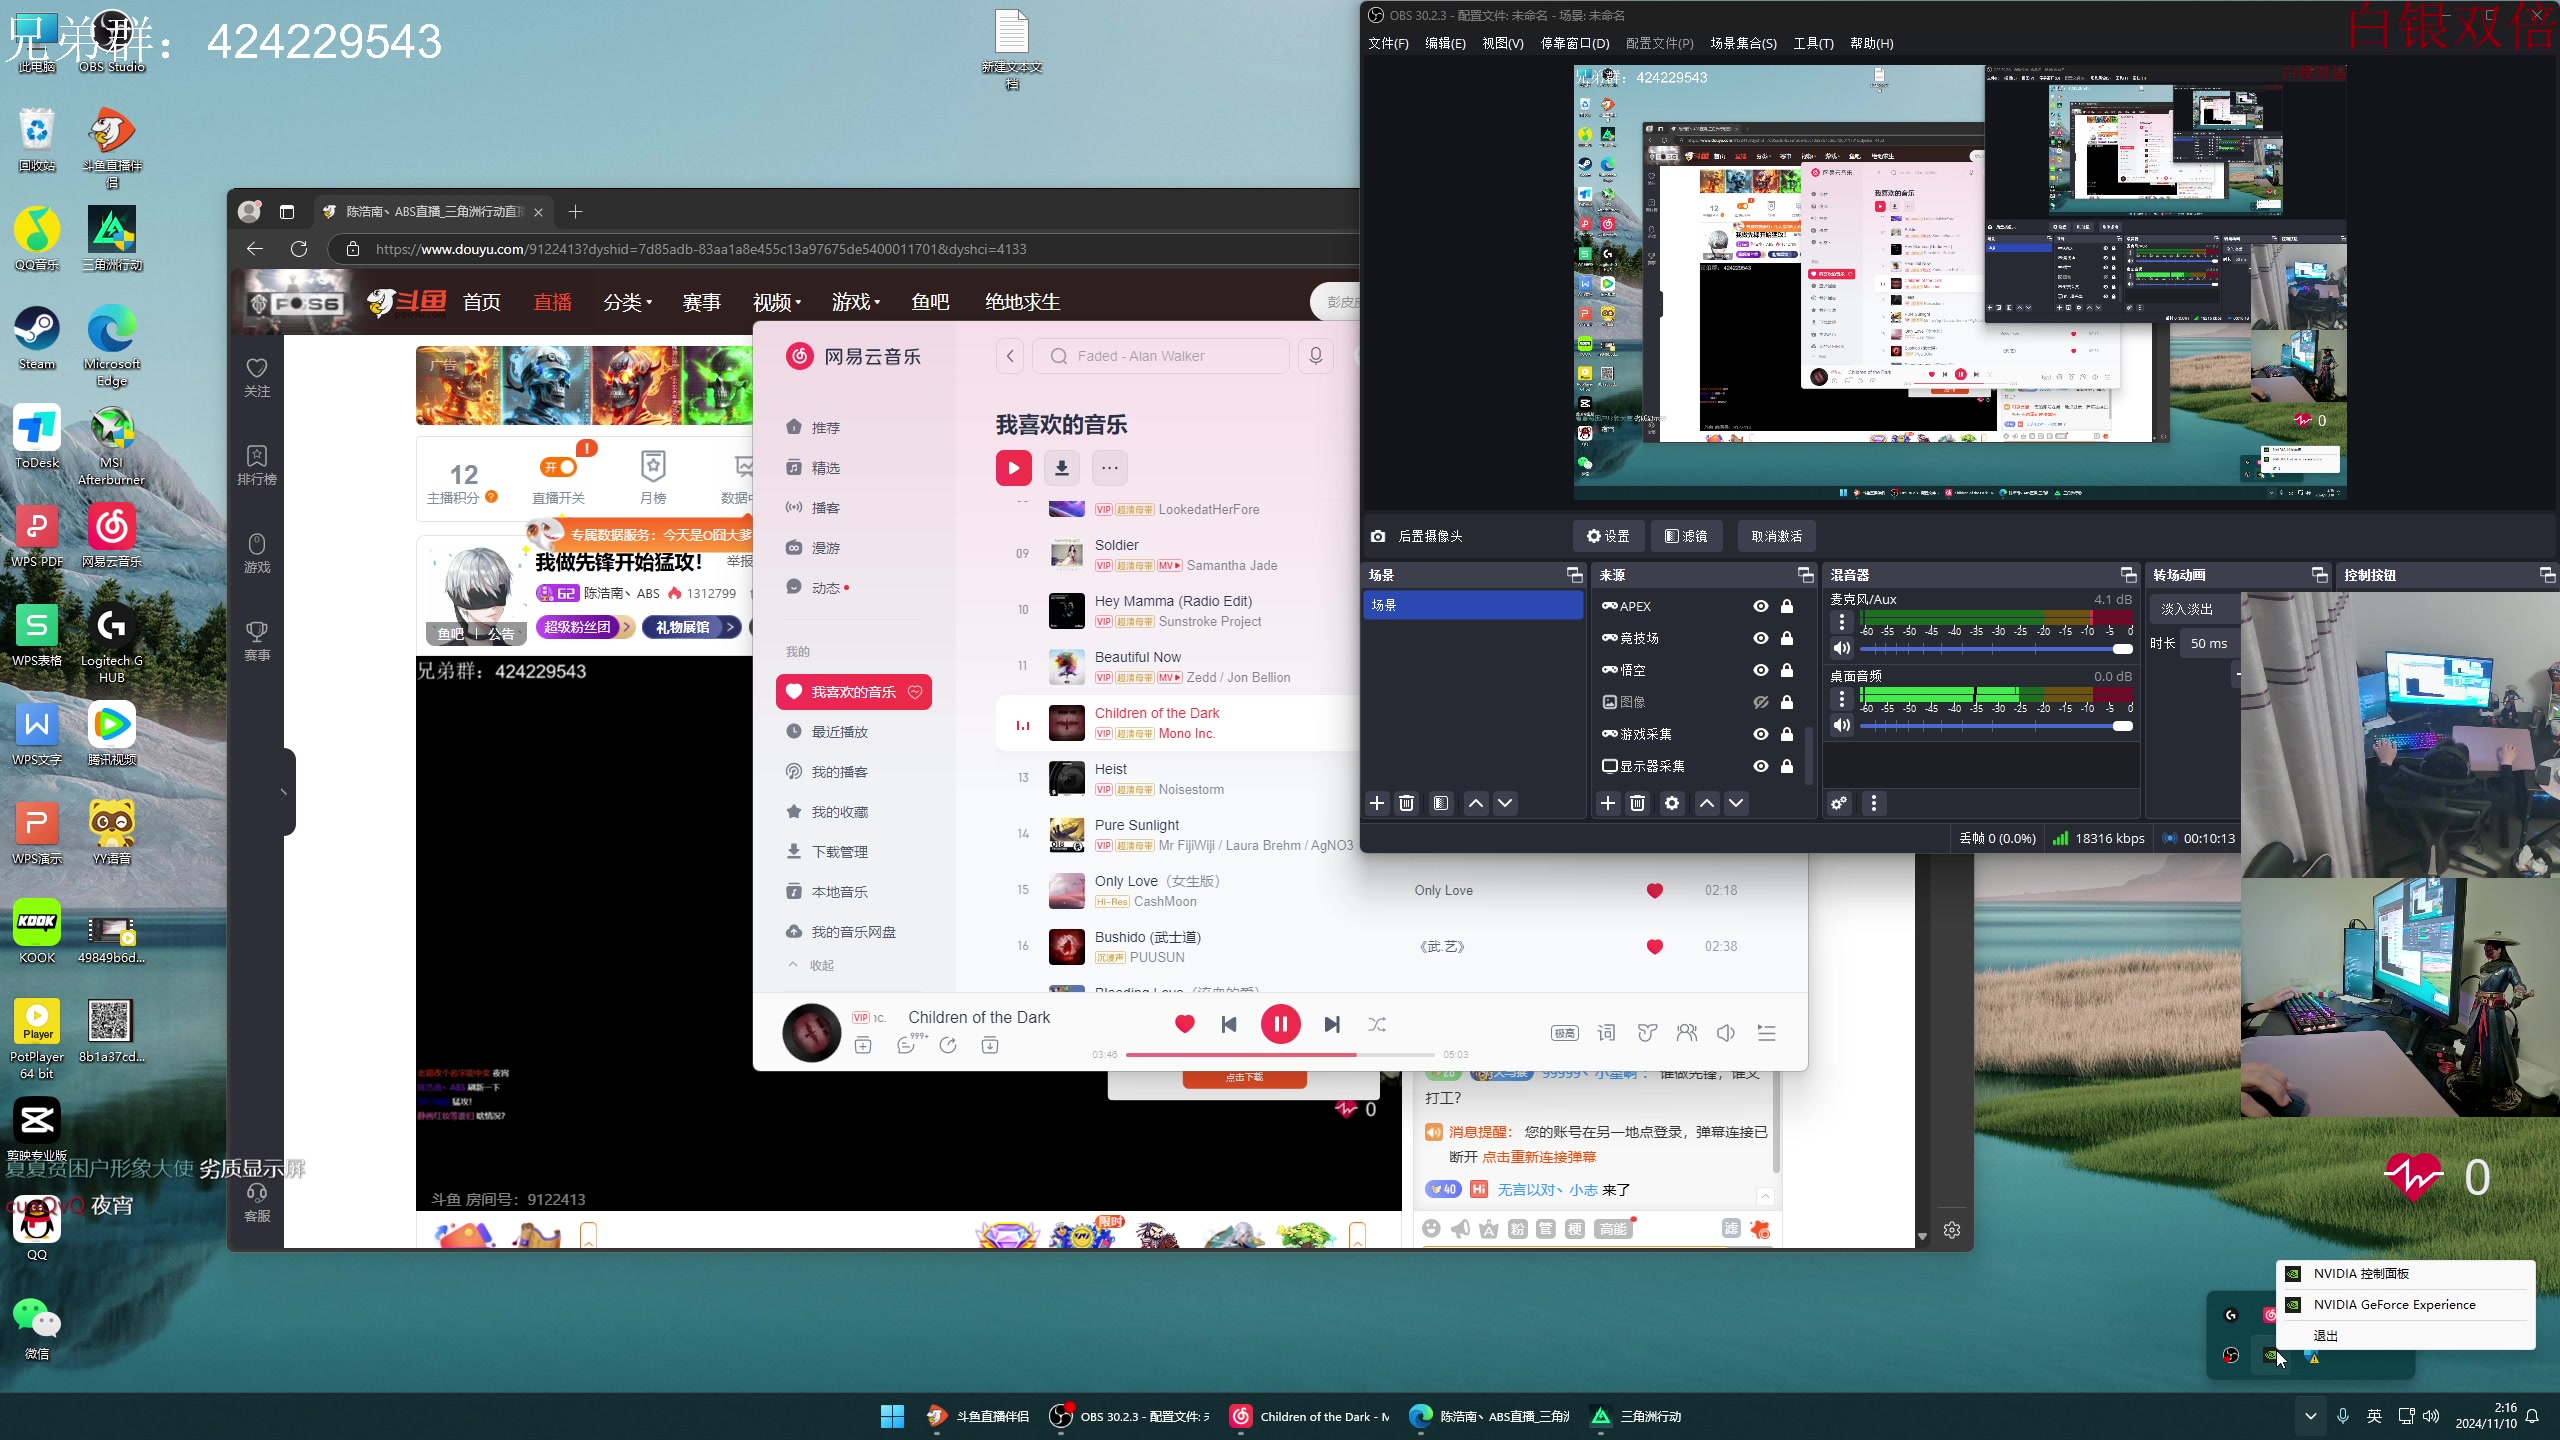Undock the 场景 panel in OBS
Viewport: 2560px width, 1440px height.
1574,575
